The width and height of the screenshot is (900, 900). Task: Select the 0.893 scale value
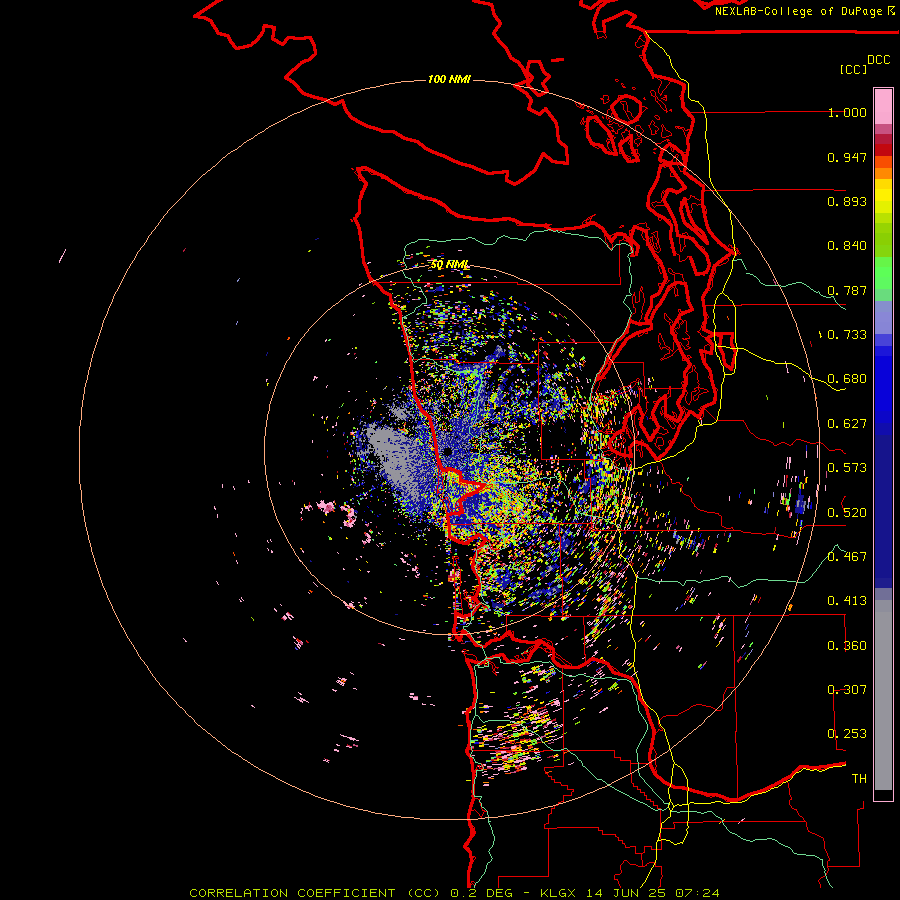coord(847,201)
